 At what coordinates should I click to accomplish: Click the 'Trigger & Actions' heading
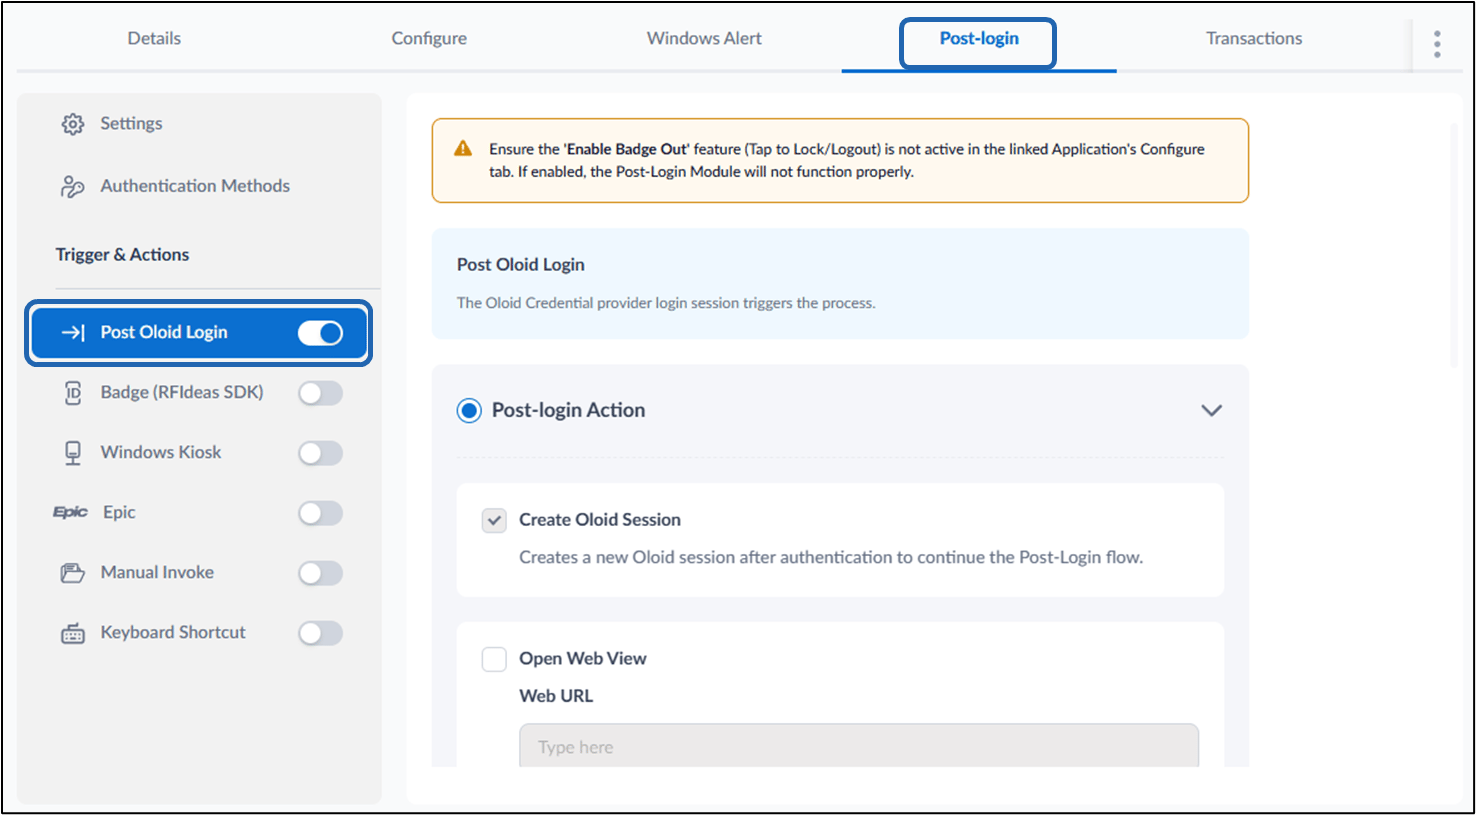click(122, 254)
